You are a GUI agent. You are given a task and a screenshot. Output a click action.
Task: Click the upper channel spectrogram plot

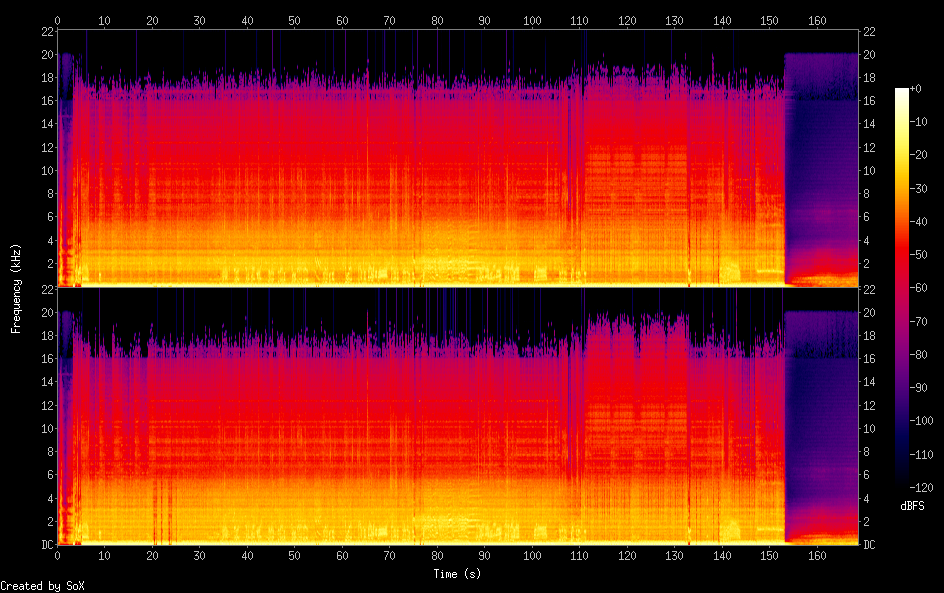click(458, 158)
